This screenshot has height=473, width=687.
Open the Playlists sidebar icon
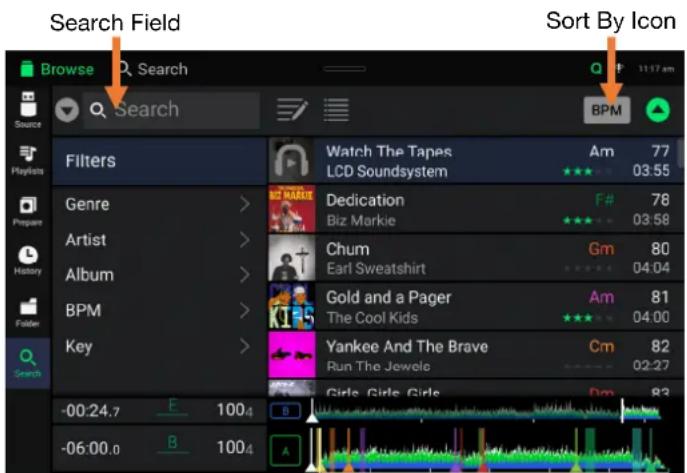(28, 160)
